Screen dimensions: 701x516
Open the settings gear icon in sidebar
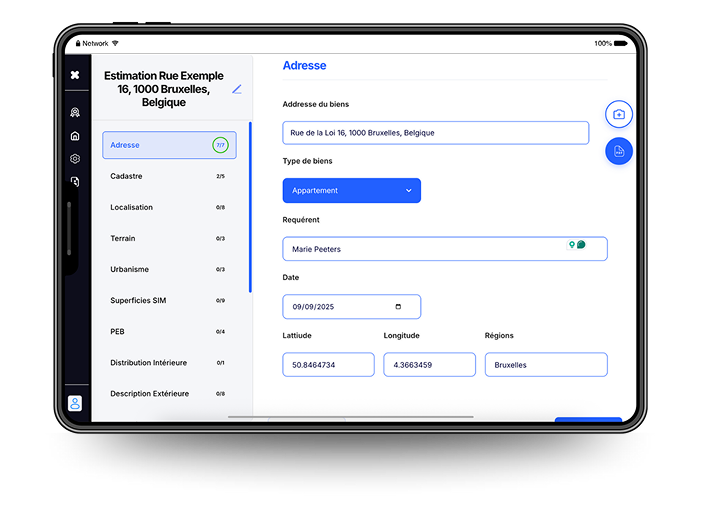[x=75, y=159]
